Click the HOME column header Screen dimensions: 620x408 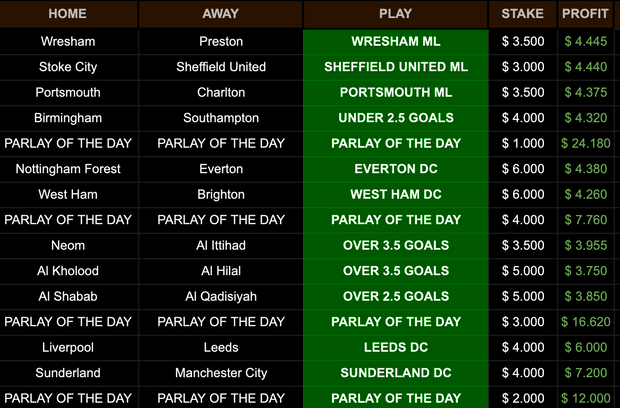pyautogui.click(x=68, y=14)
